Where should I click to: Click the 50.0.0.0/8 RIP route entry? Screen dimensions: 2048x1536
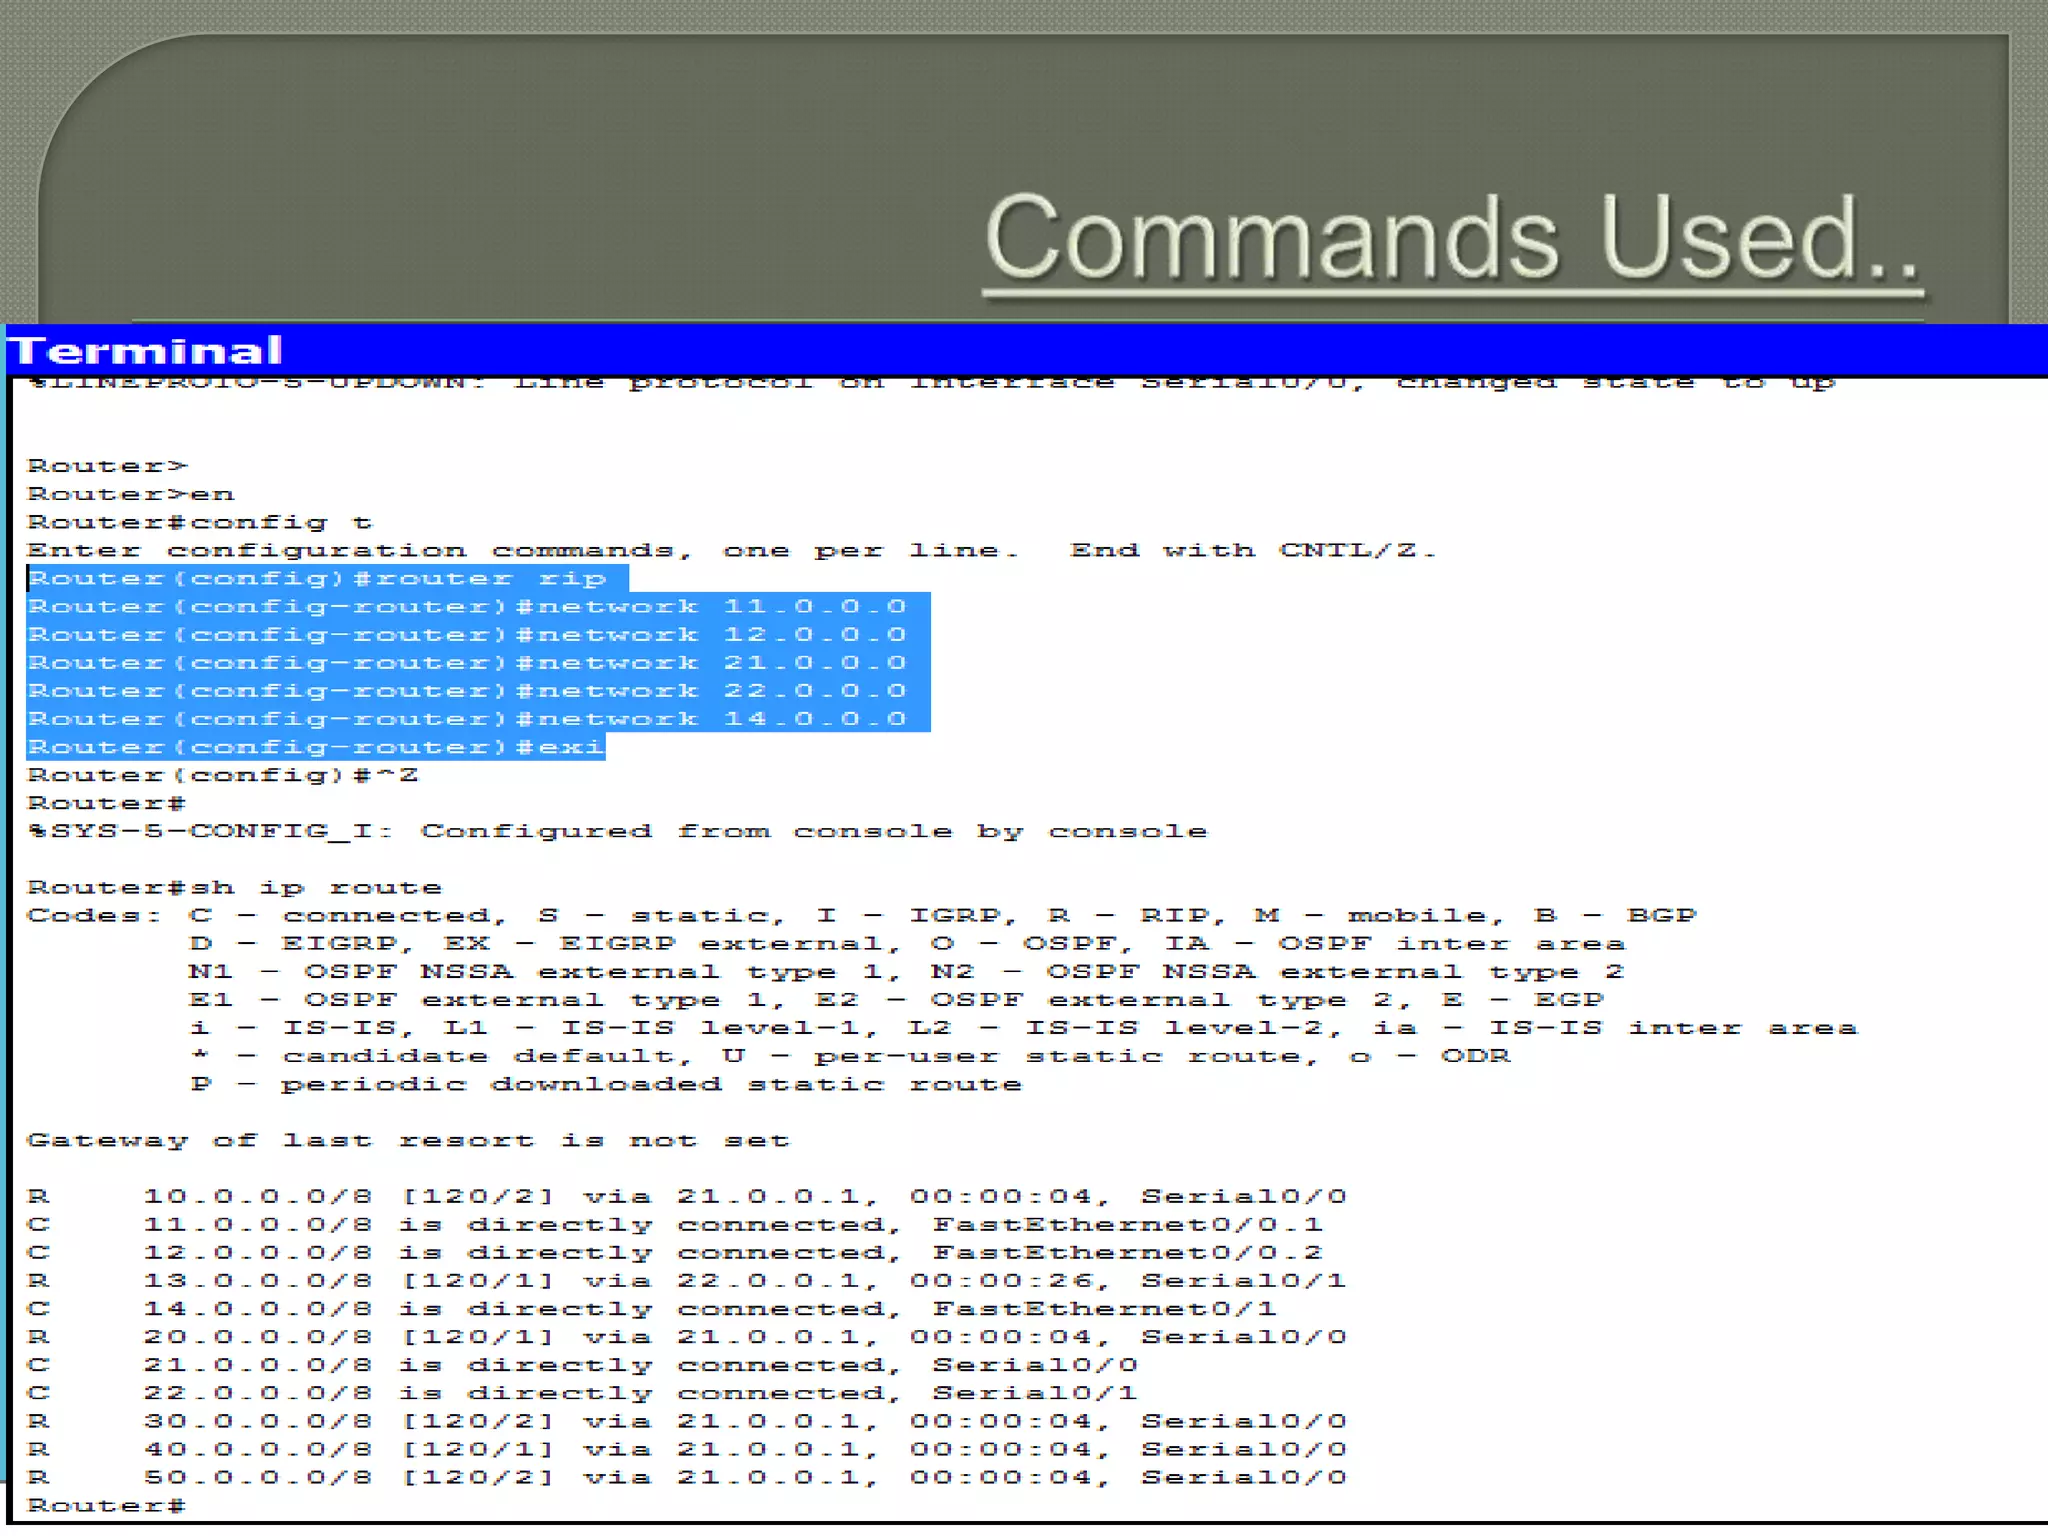[686, 1478]
